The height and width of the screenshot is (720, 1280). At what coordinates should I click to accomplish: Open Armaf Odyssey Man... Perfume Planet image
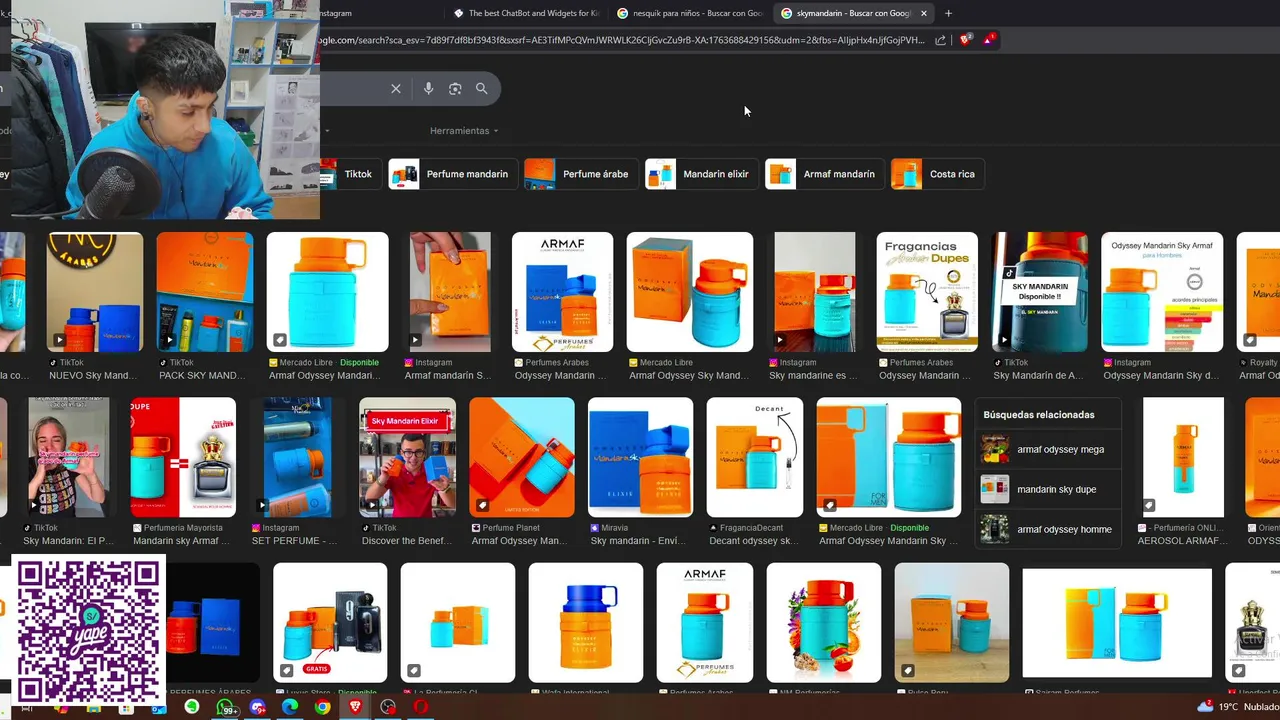522,457
